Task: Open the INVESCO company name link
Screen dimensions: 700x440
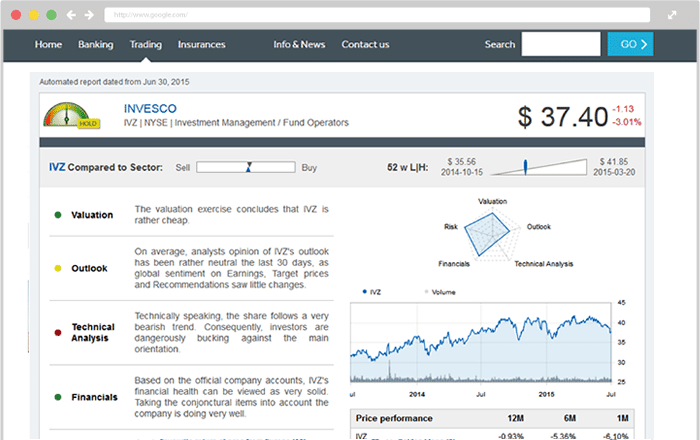Action: (x=150, y=108)
